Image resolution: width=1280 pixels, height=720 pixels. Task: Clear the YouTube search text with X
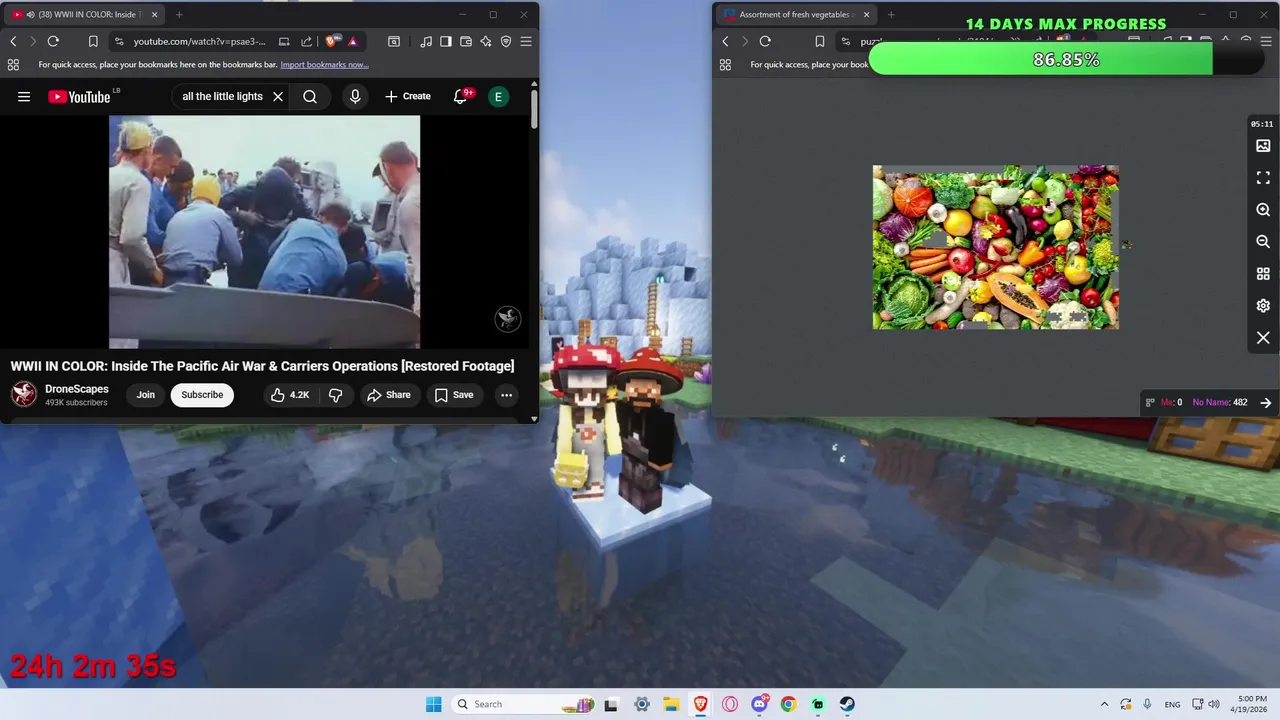(x=278, y=97)
